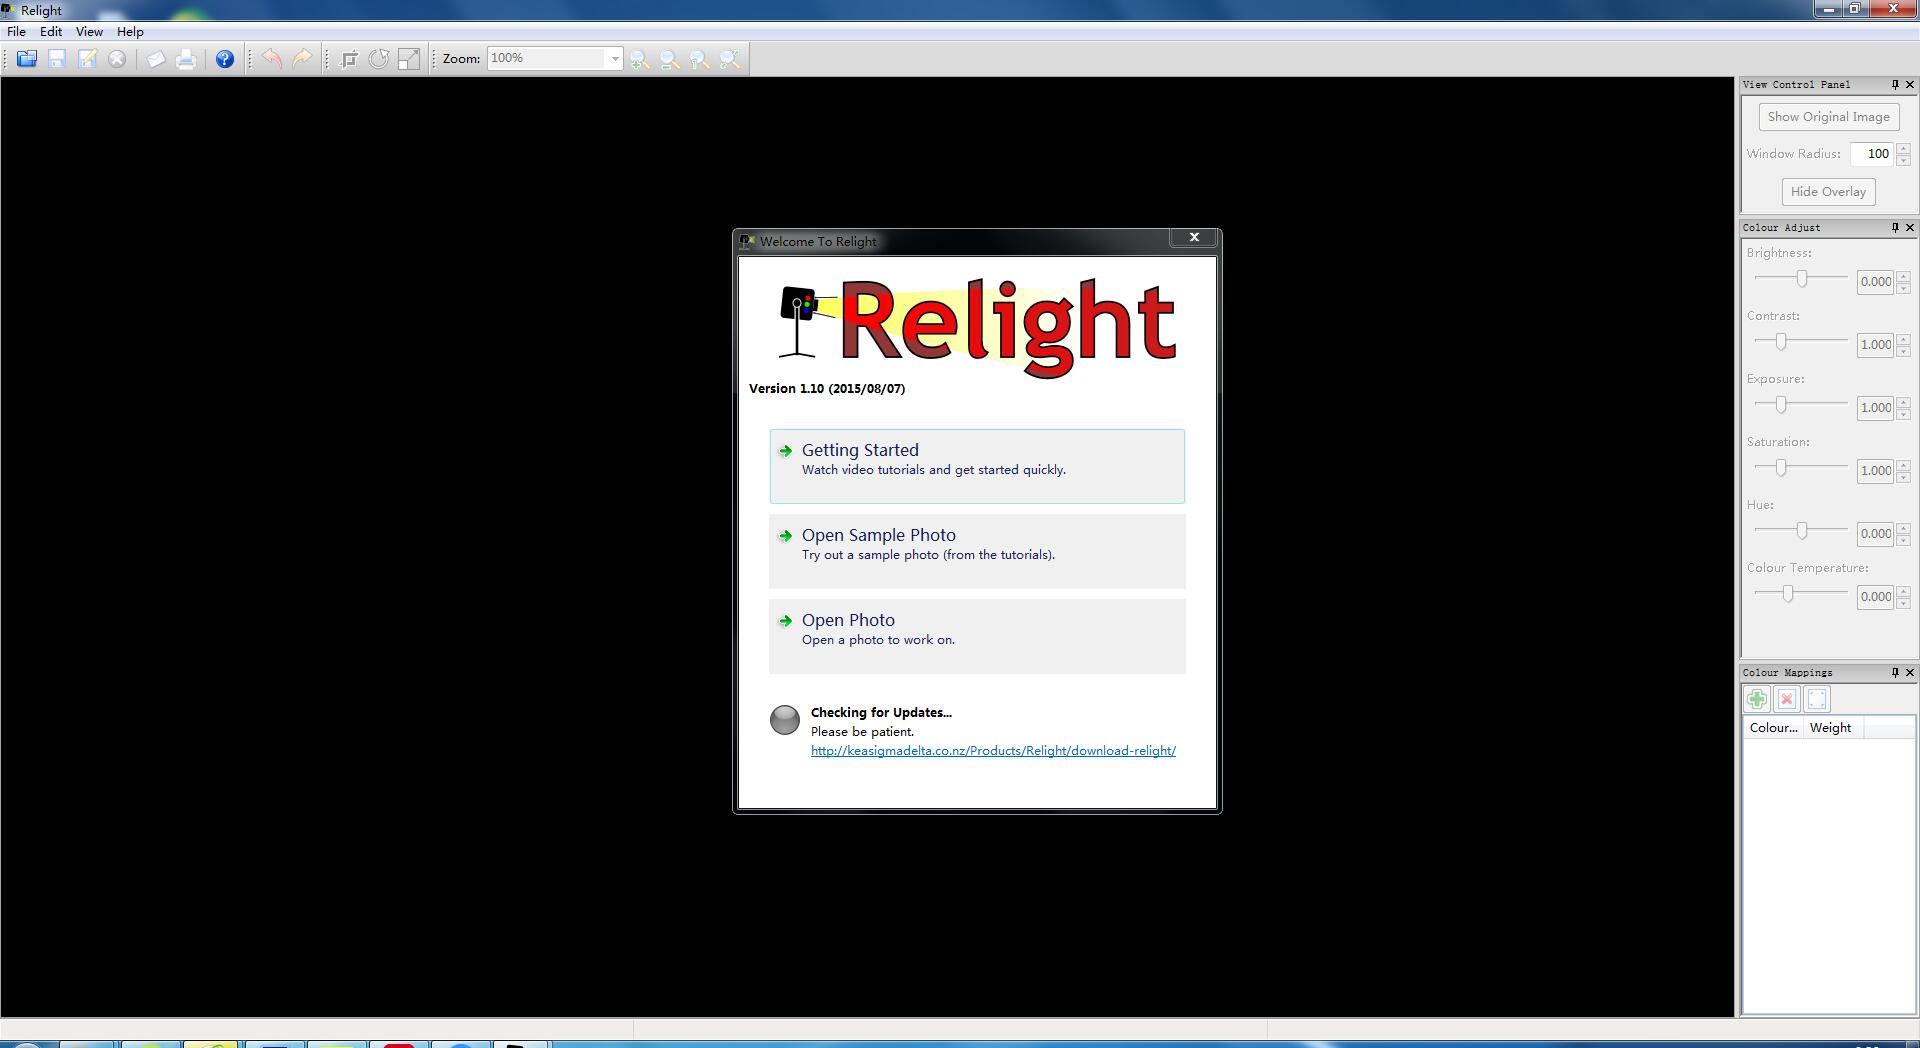Screen dimensions: 1920x1048
Task: Click the Print icon in the toolbar
Action: pos(186,58)
